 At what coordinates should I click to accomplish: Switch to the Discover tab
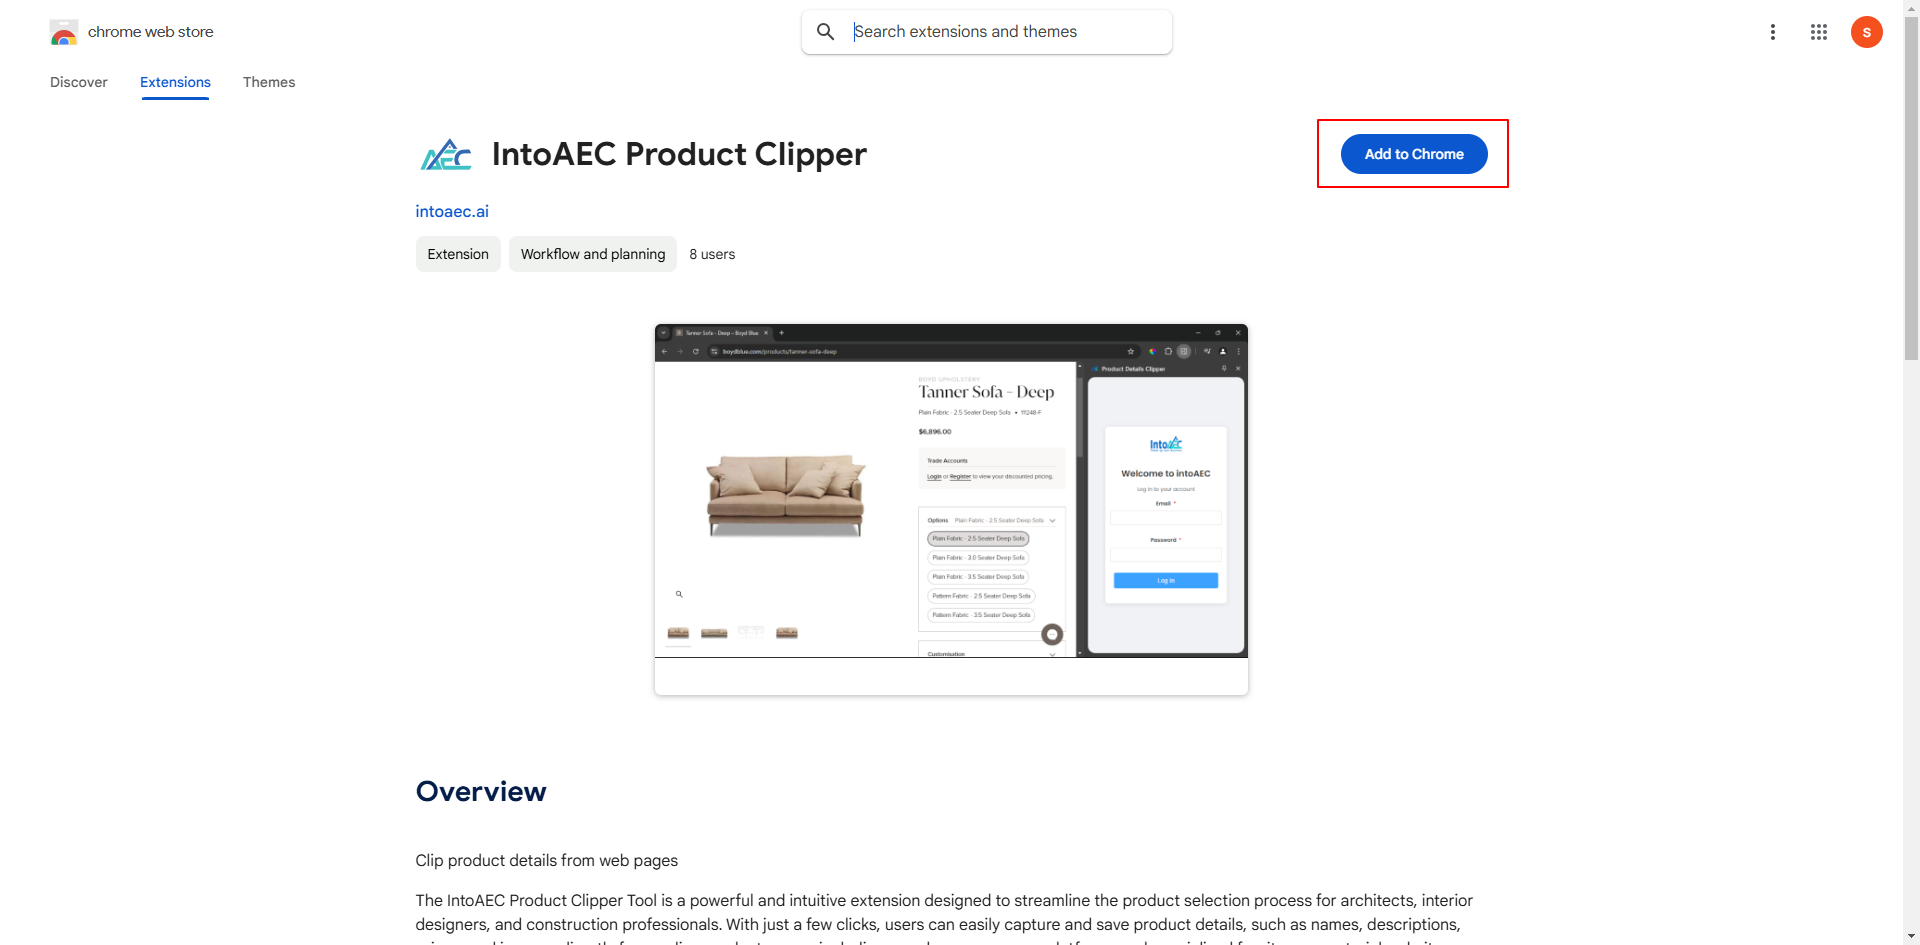79,82
